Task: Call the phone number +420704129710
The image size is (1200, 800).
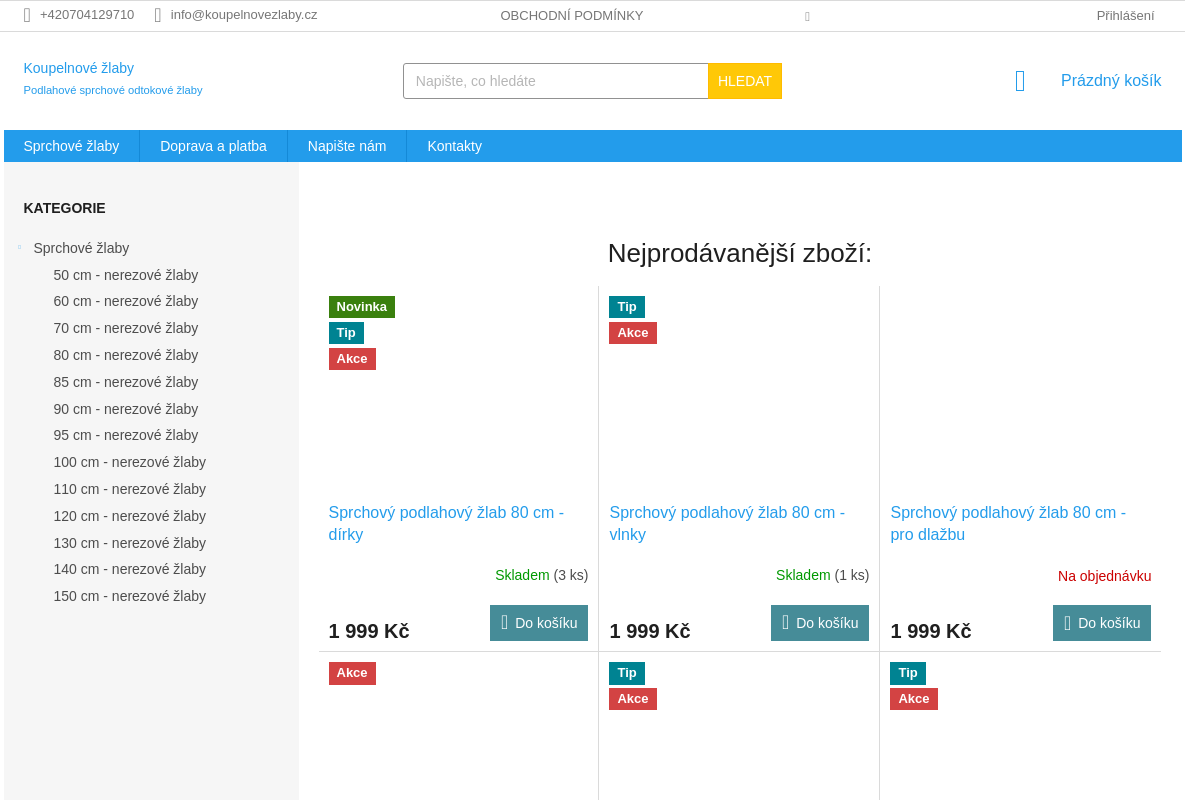Action: pos(87,15)
